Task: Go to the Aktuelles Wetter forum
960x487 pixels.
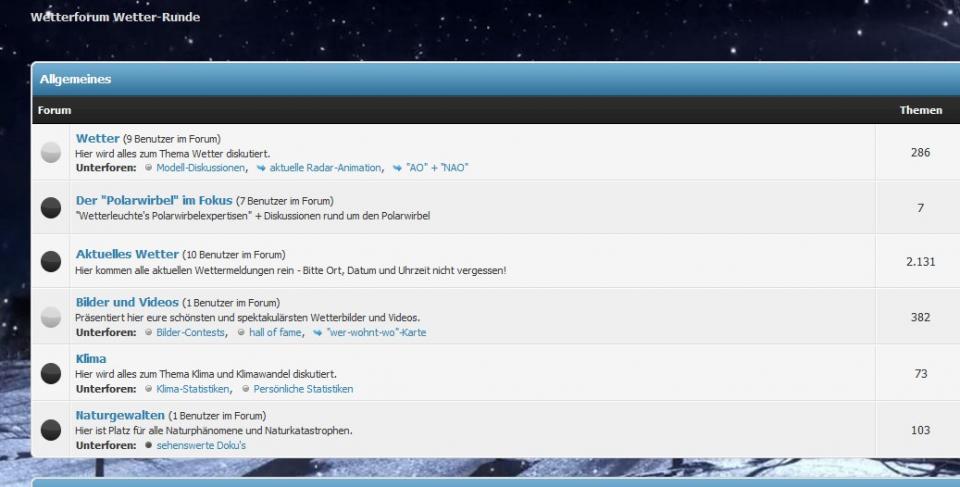Action: pos(127,254)
